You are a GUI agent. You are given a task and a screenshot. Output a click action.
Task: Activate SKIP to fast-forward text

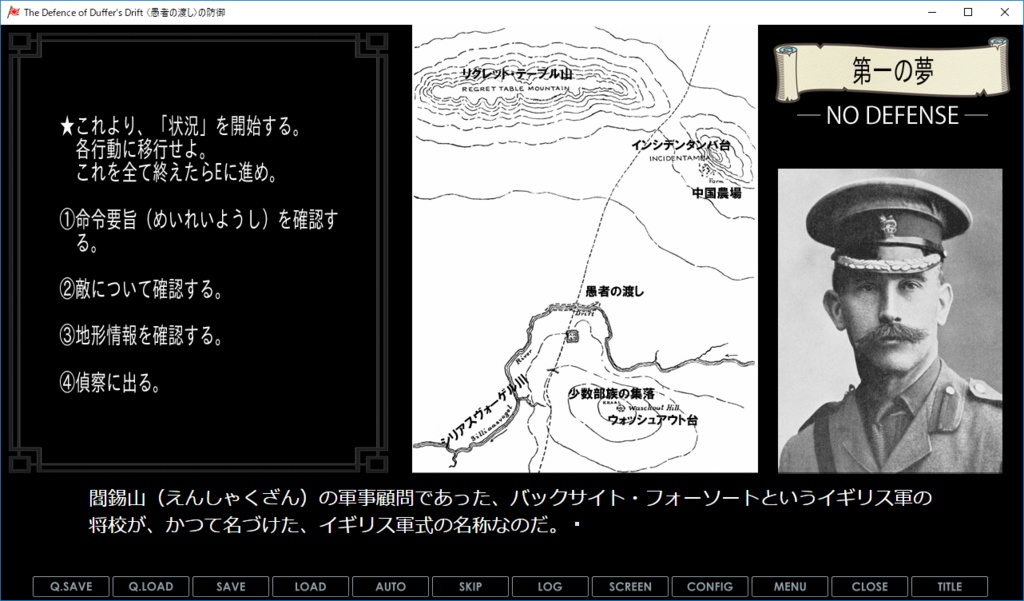pyautogui.click(x=470, y=587)
